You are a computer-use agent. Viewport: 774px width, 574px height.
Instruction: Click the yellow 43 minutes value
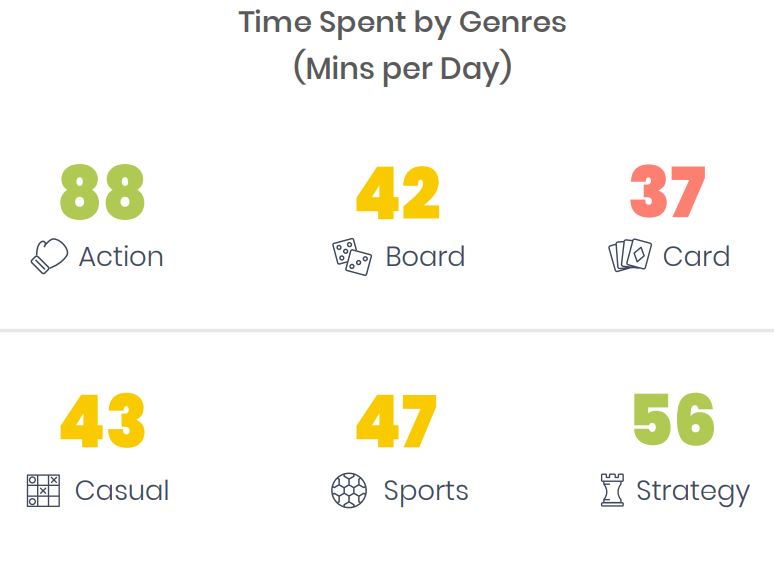tap(103, 421)
